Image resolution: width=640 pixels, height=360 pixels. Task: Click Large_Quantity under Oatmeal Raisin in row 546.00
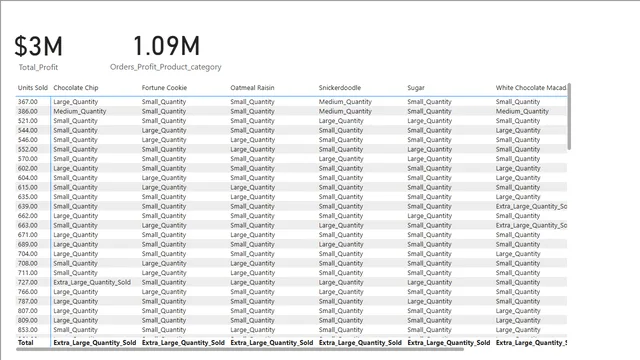(x=253, y=140)
